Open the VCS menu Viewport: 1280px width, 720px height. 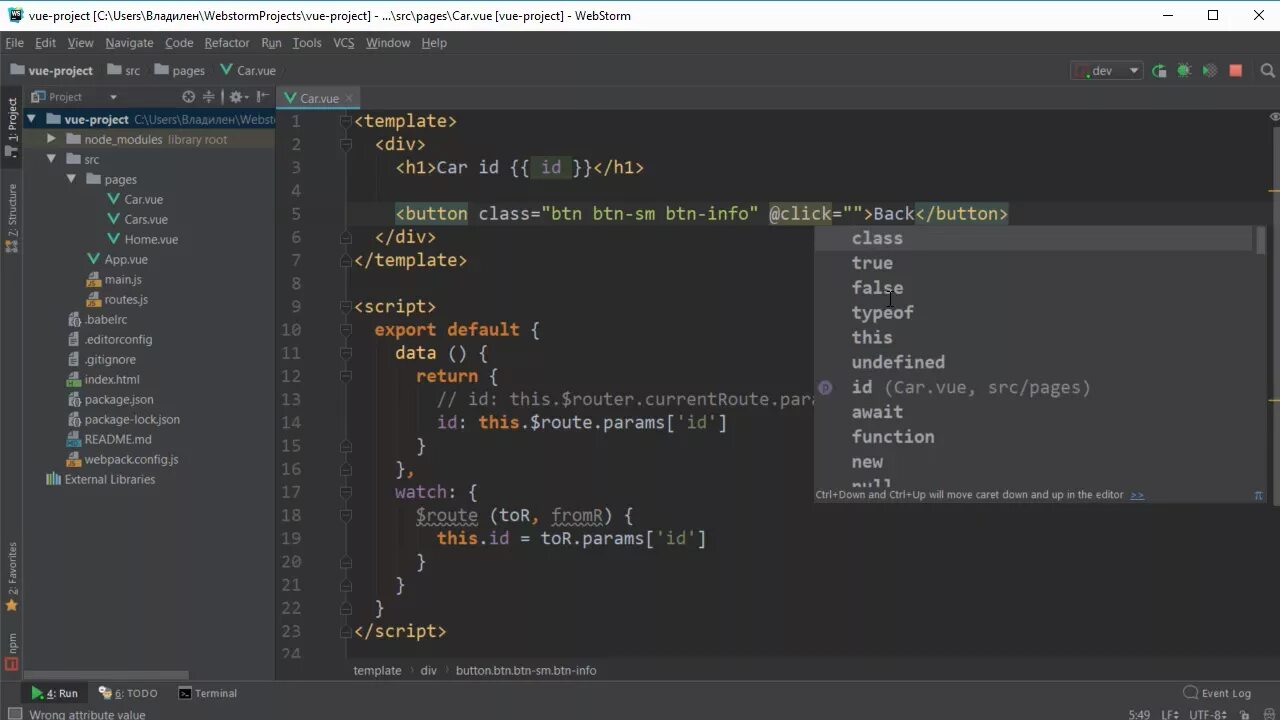[342, 42]
